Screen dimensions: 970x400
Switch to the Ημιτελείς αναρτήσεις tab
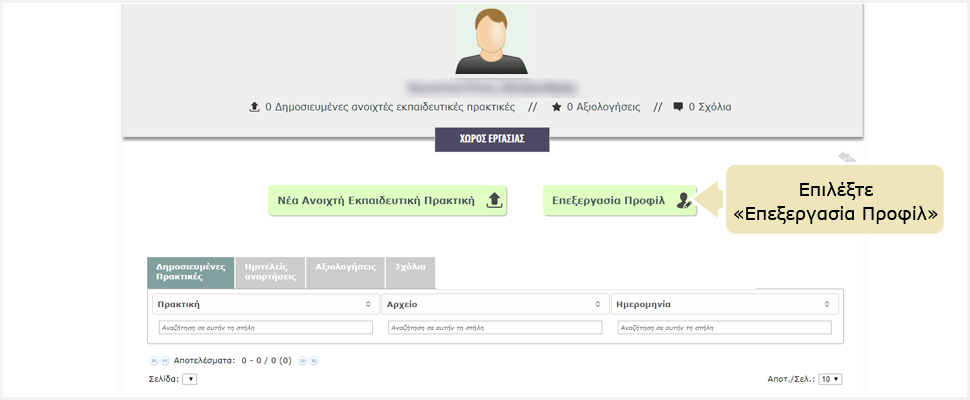269,273
